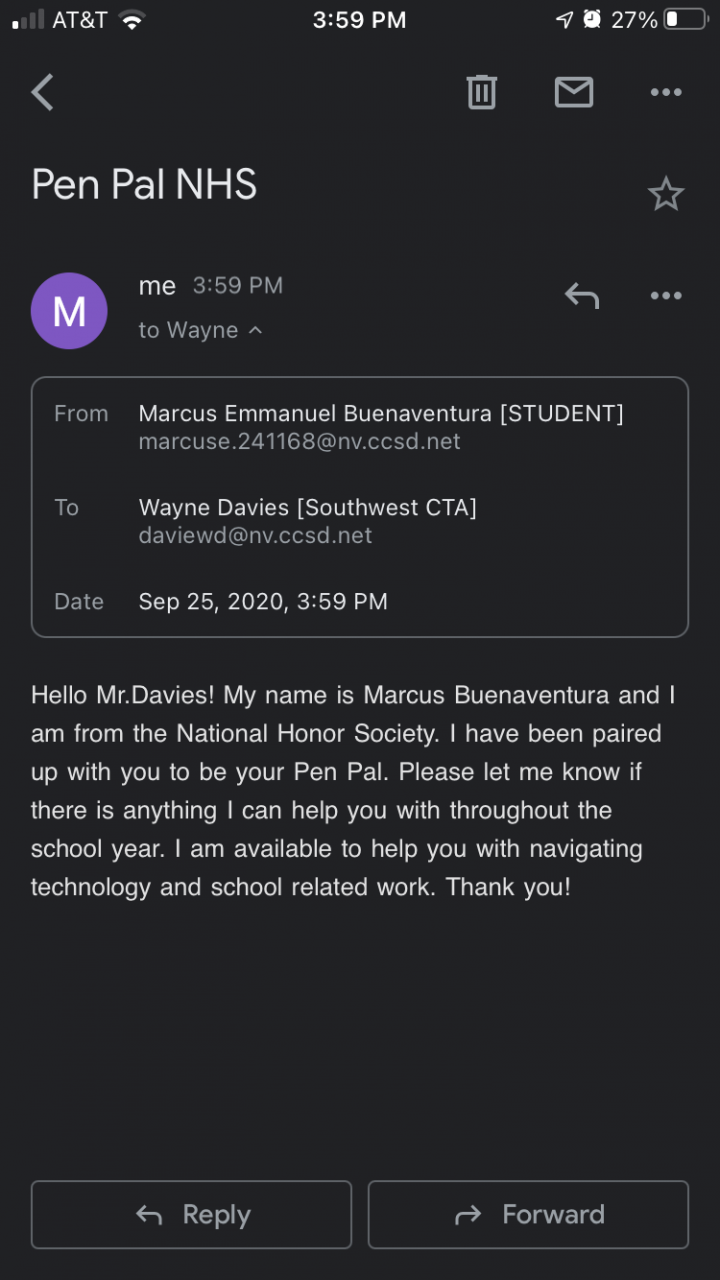Tap the Pen Pal NHS subject
Viewport: 720px width, 1280px height.
(144, 185)
